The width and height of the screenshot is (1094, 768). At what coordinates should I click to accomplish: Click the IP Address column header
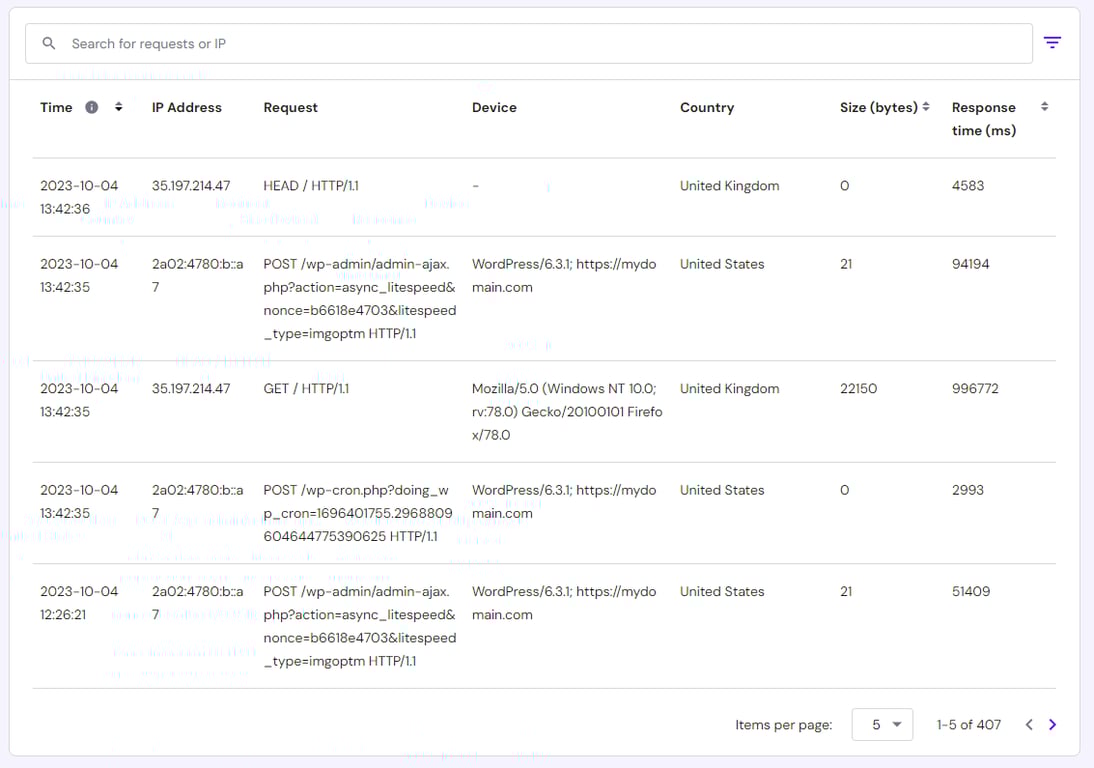point(186,107)
